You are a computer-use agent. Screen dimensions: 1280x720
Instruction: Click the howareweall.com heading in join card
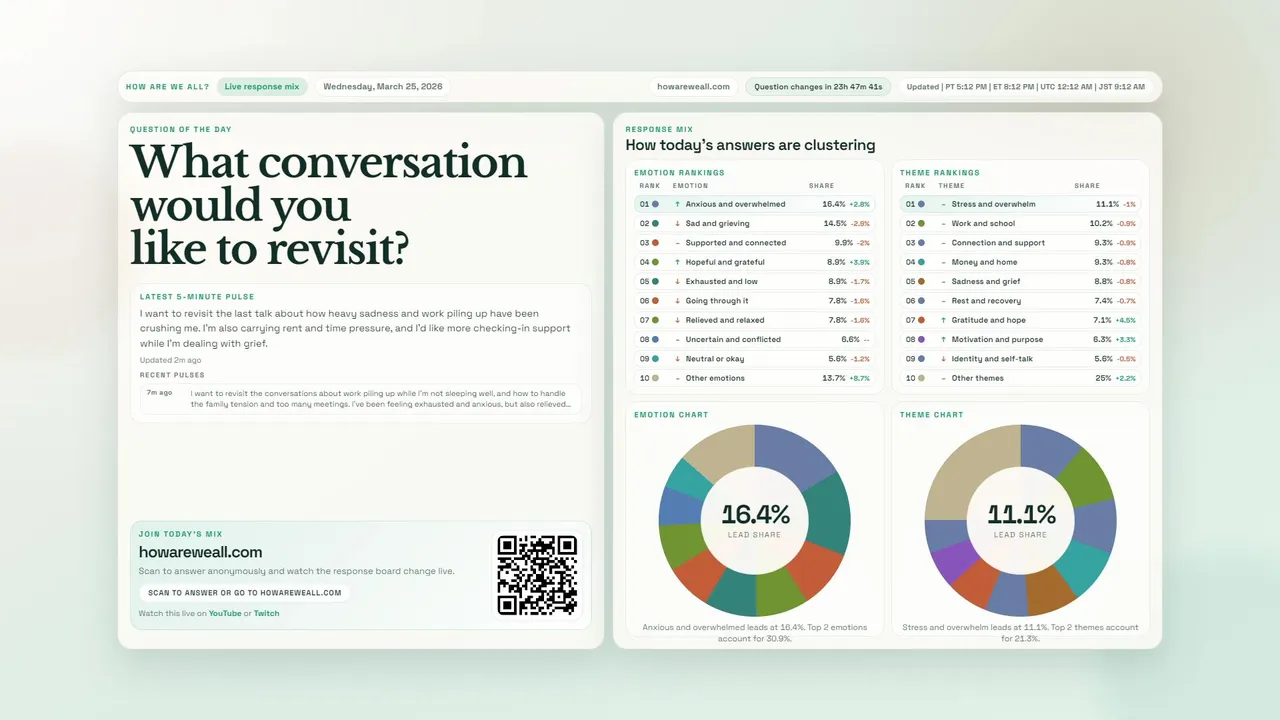tap(201, 552)
